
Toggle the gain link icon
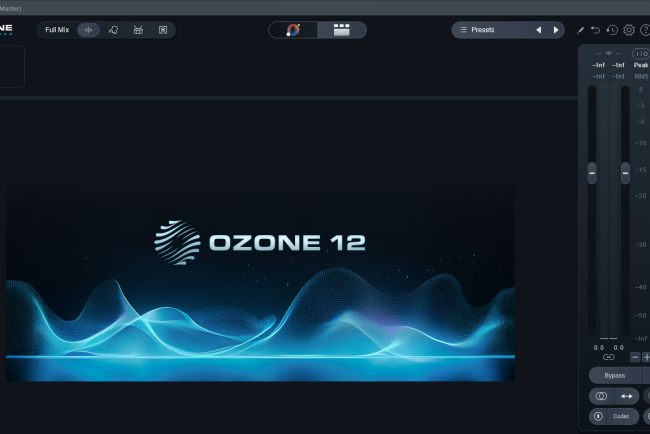point(608,357)
